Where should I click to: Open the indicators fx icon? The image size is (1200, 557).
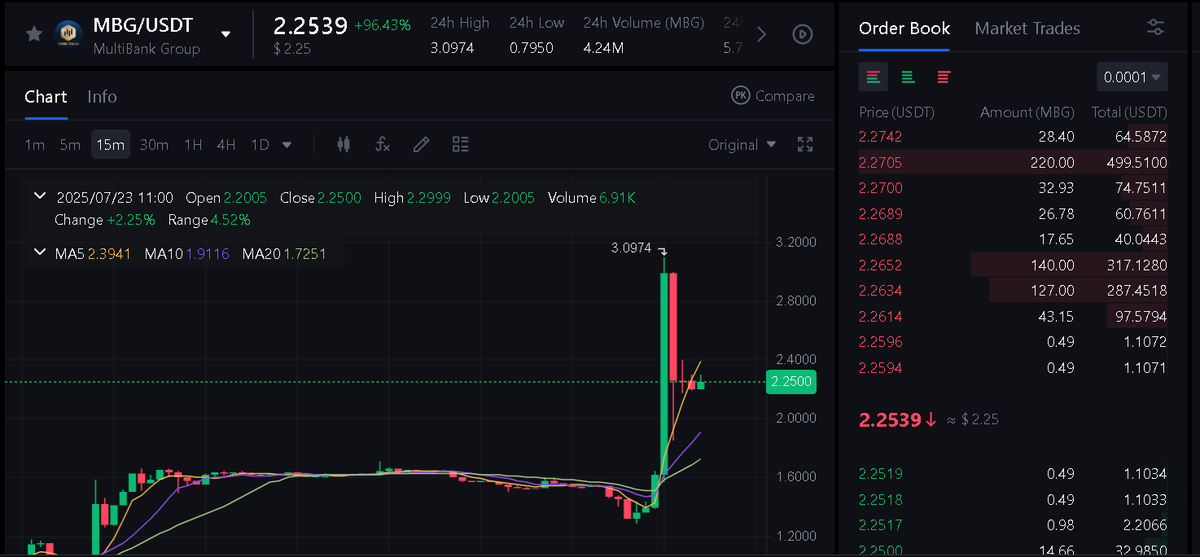[x=382, y=145]
